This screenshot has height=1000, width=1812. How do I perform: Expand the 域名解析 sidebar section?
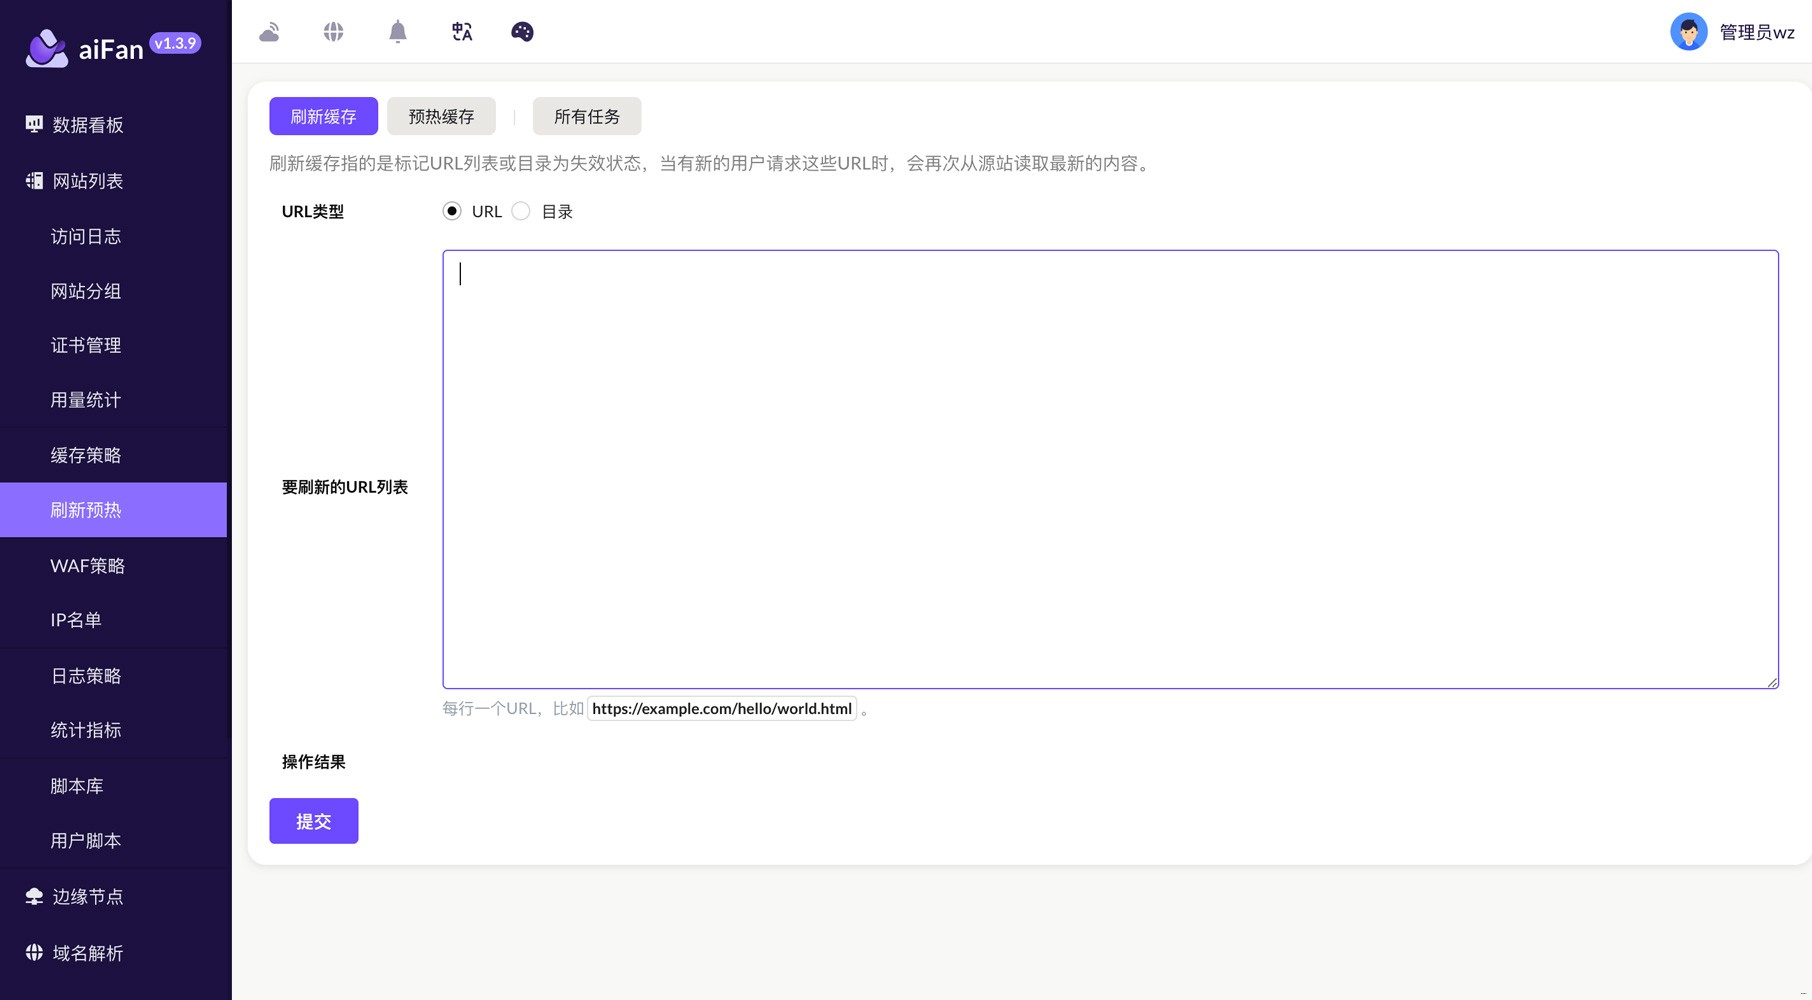pos(88,953)
